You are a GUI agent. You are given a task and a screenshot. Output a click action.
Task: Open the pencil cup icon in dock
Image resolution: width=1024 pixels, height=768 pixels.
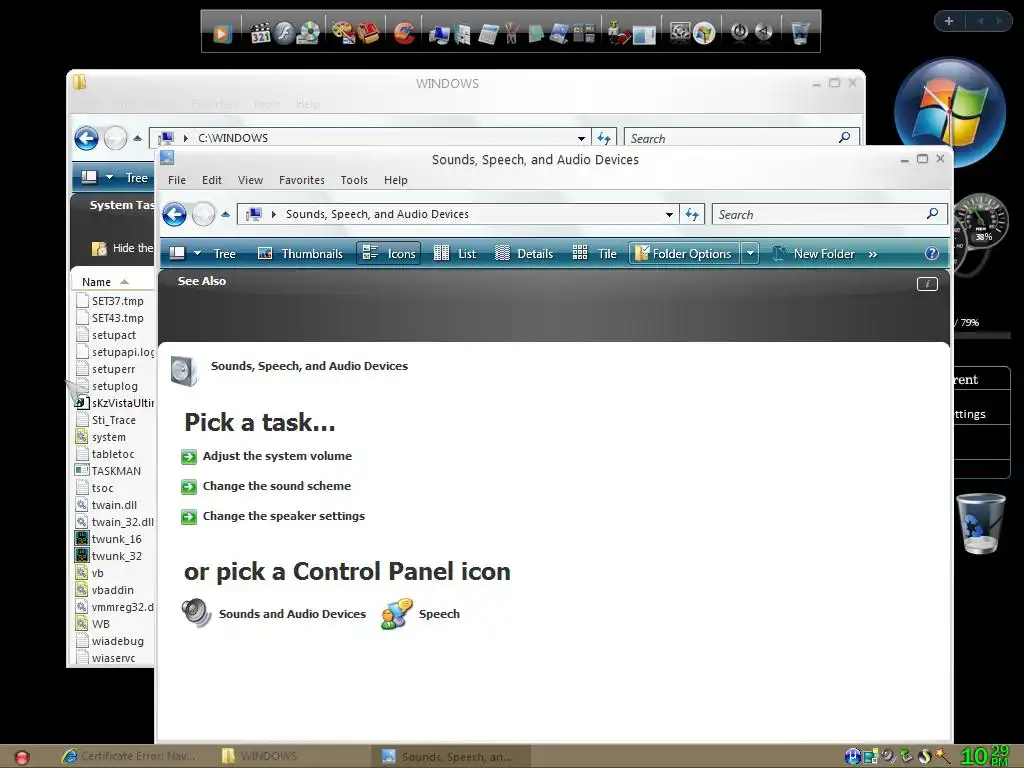point(511,33)
